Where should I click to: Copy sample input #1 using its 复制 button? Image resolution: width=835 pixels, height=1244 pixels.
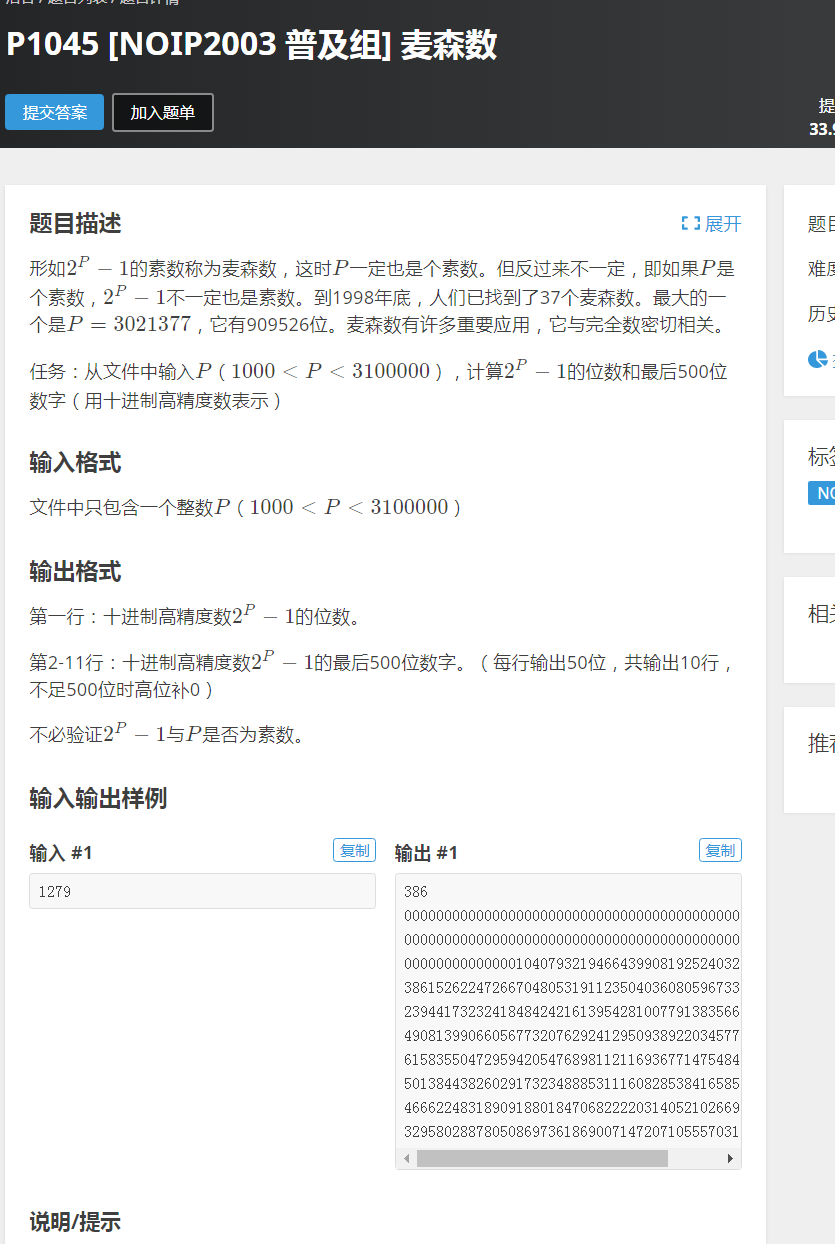[354, 849]
